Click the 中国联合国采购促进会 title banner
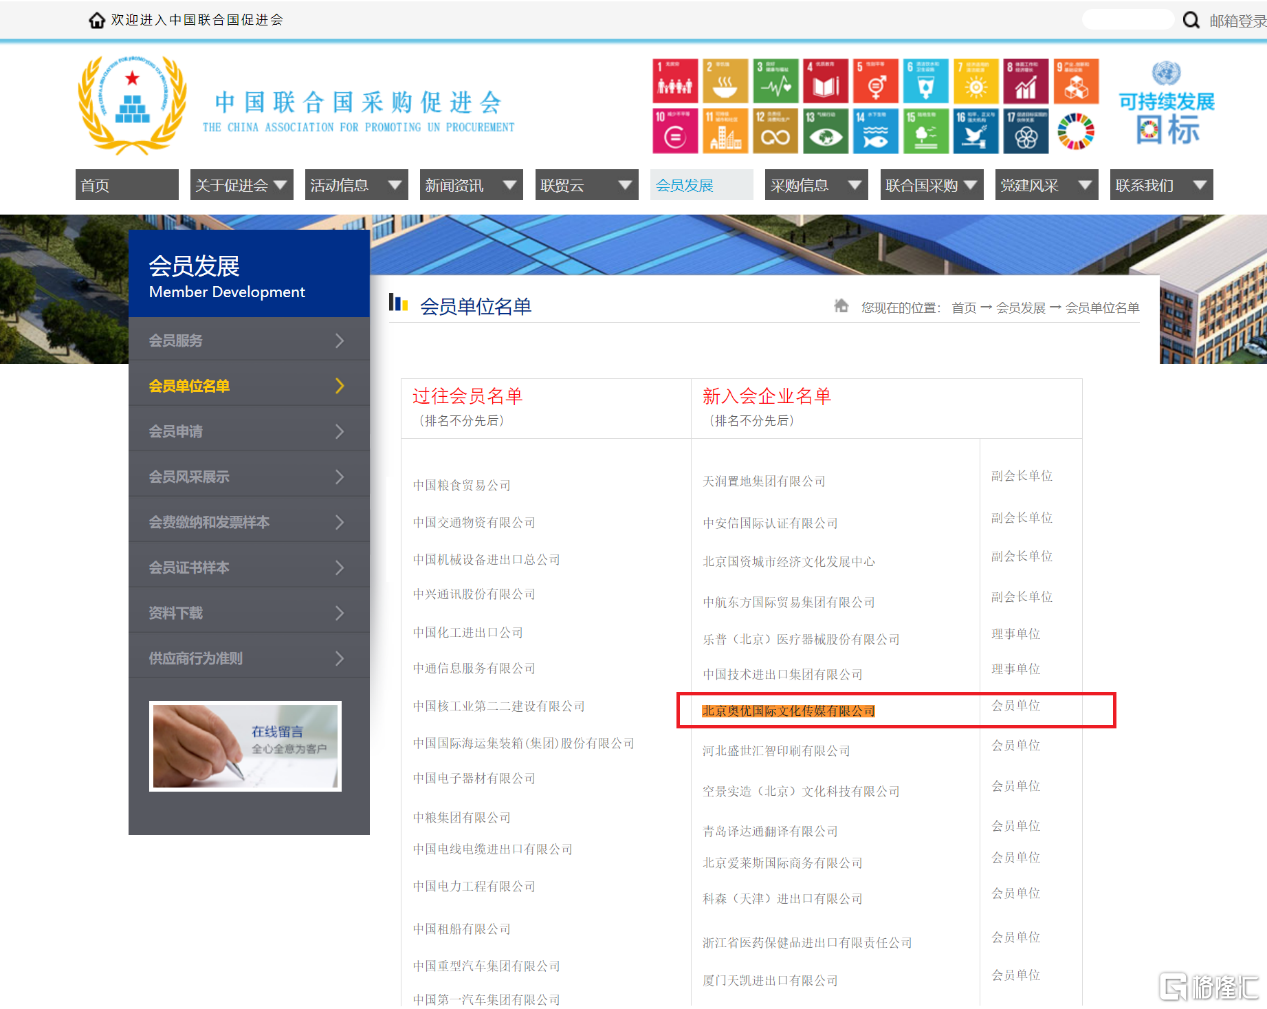 pos(358,111)
